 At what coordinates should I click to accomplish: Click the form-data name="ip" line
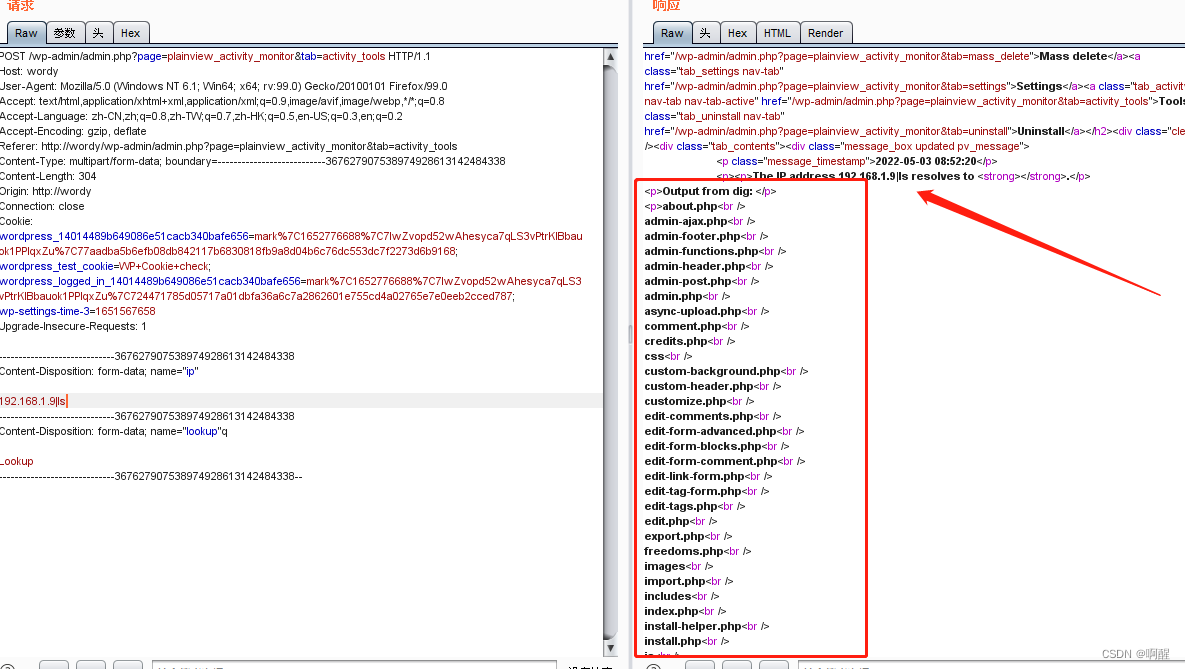99,371
